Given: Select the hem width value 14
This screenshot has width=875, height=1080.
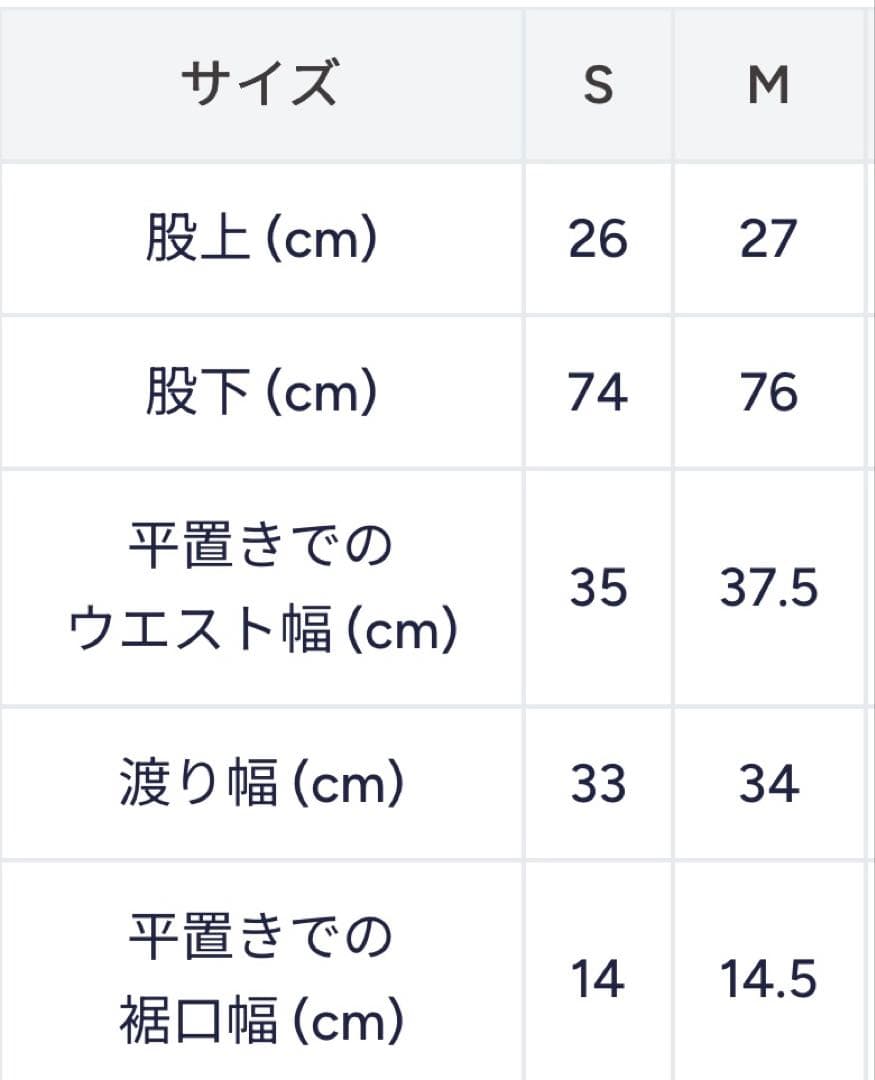Looking at the screenshot, I should click(x=598, y=978).
